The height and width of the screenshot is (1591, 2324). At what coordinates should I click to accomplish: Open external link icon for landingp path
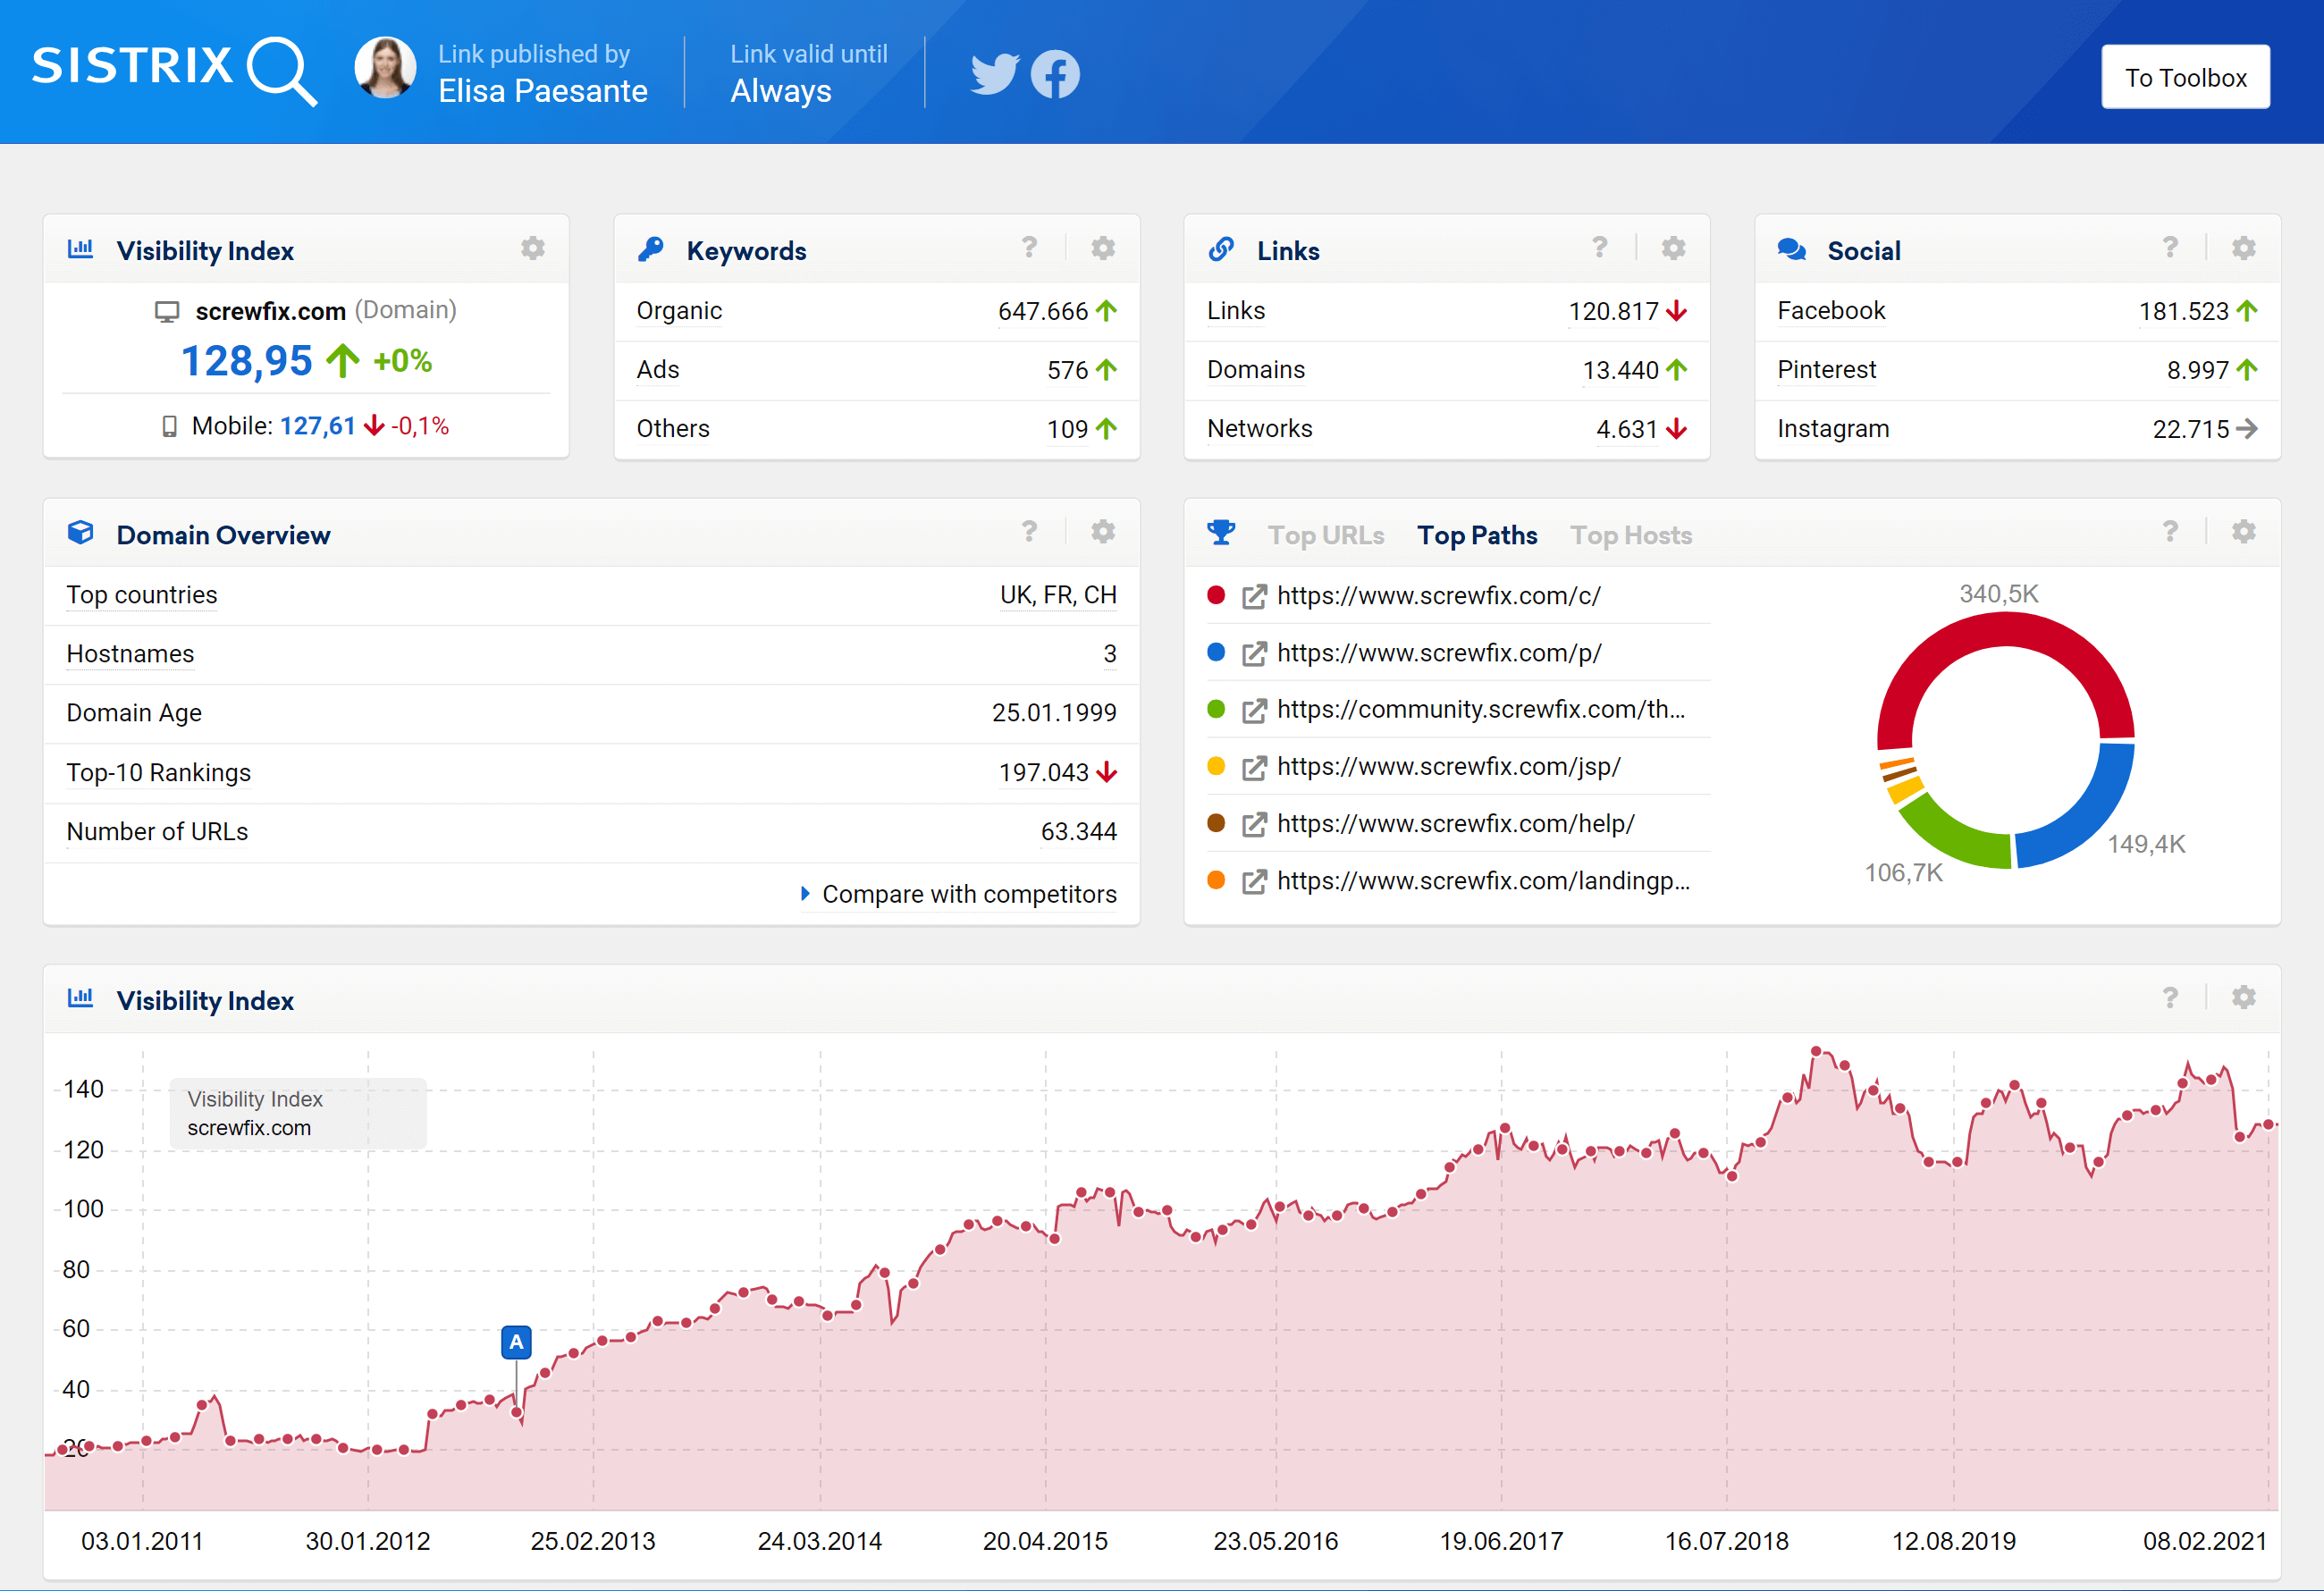[x=1254, y=881]
